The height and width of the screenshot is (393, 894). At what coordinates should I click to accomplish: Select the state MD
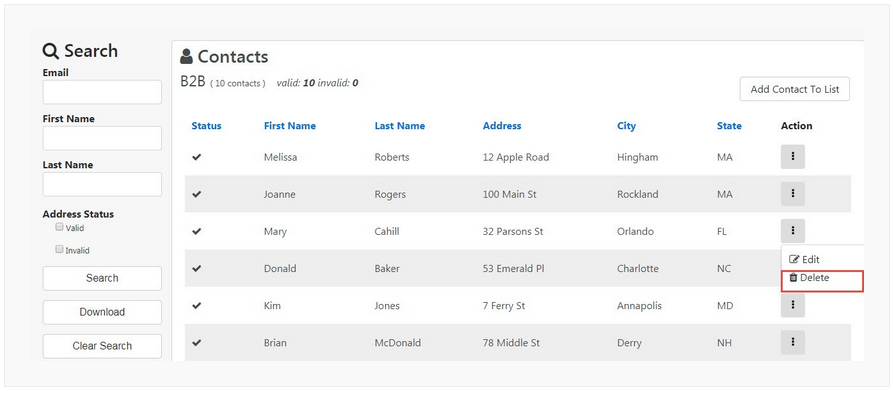(725, 305)
